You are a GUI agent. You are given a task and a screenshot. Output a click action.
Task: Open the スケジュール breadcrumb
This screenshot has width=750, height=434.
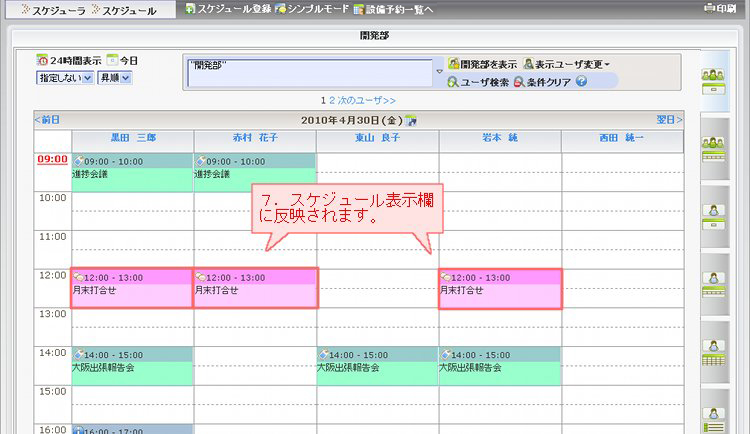coord(124,10)
